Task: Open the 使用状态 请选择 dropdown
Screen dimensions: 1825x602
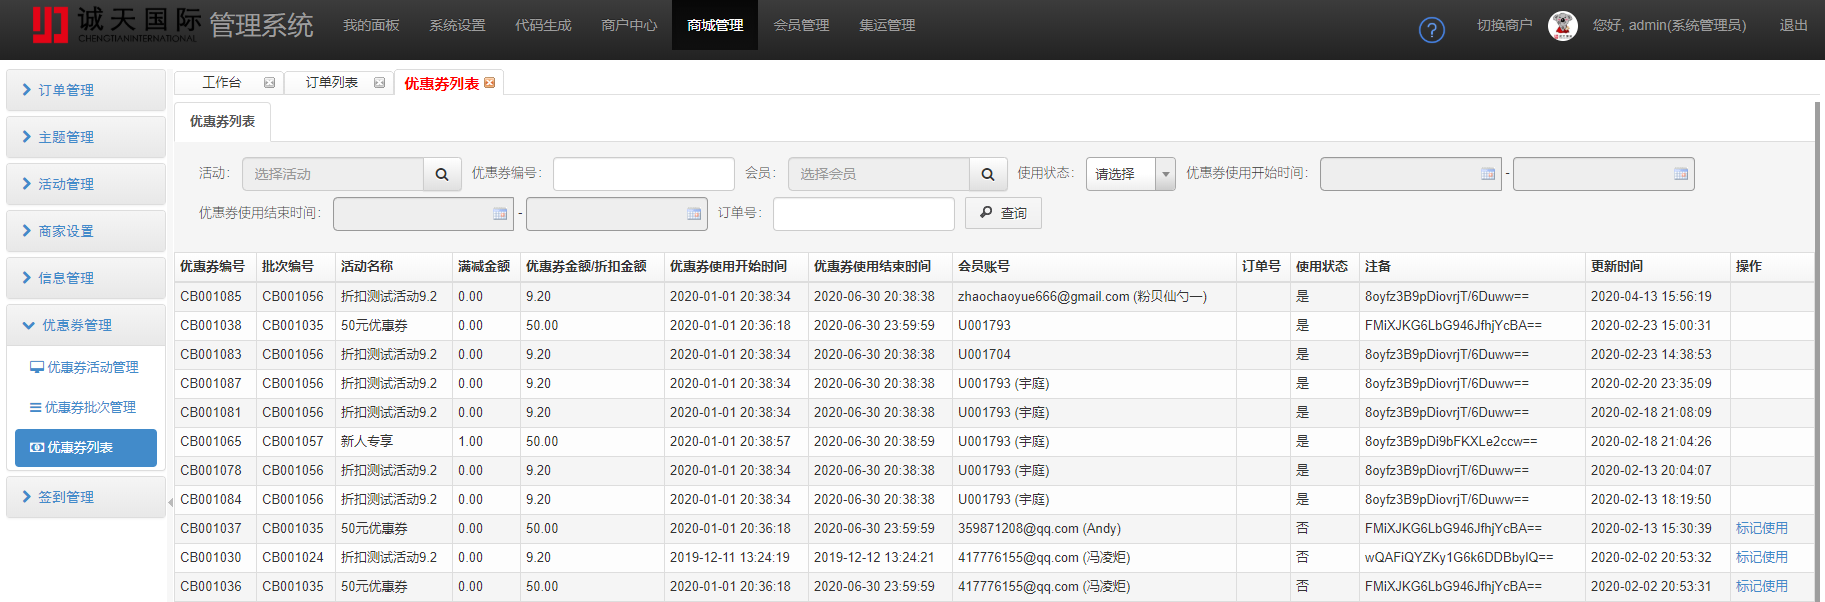Action: point(1131,174)
